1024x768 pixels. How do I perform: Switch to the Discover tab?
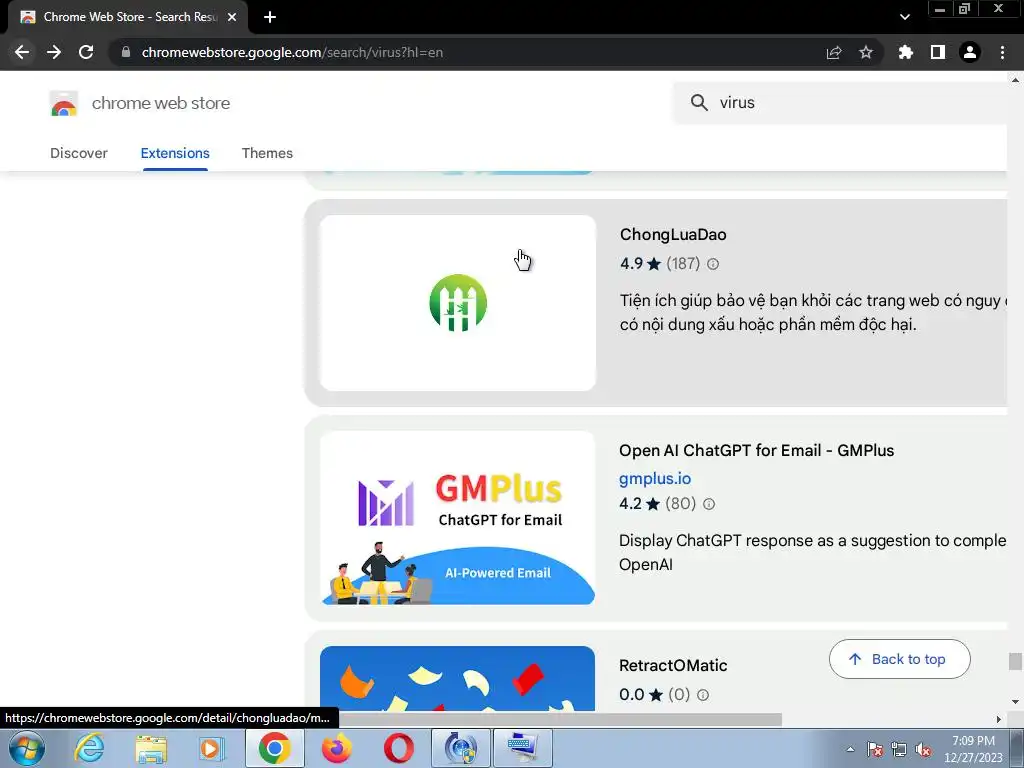coord(79,153)
